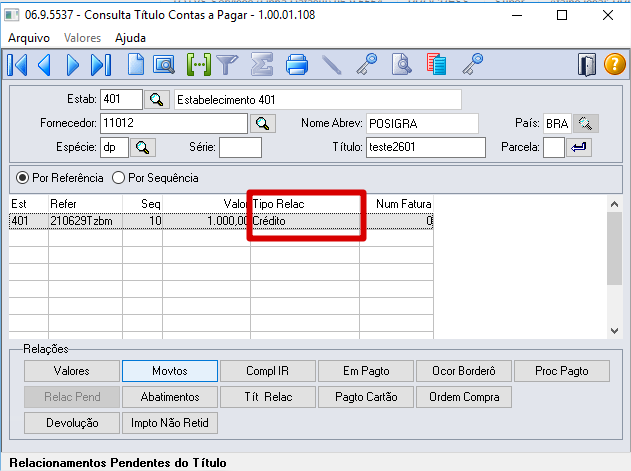Open help with the question mark icon
Image resolution: width=631 pixels, height=471 pixels.
coord(615,64)
